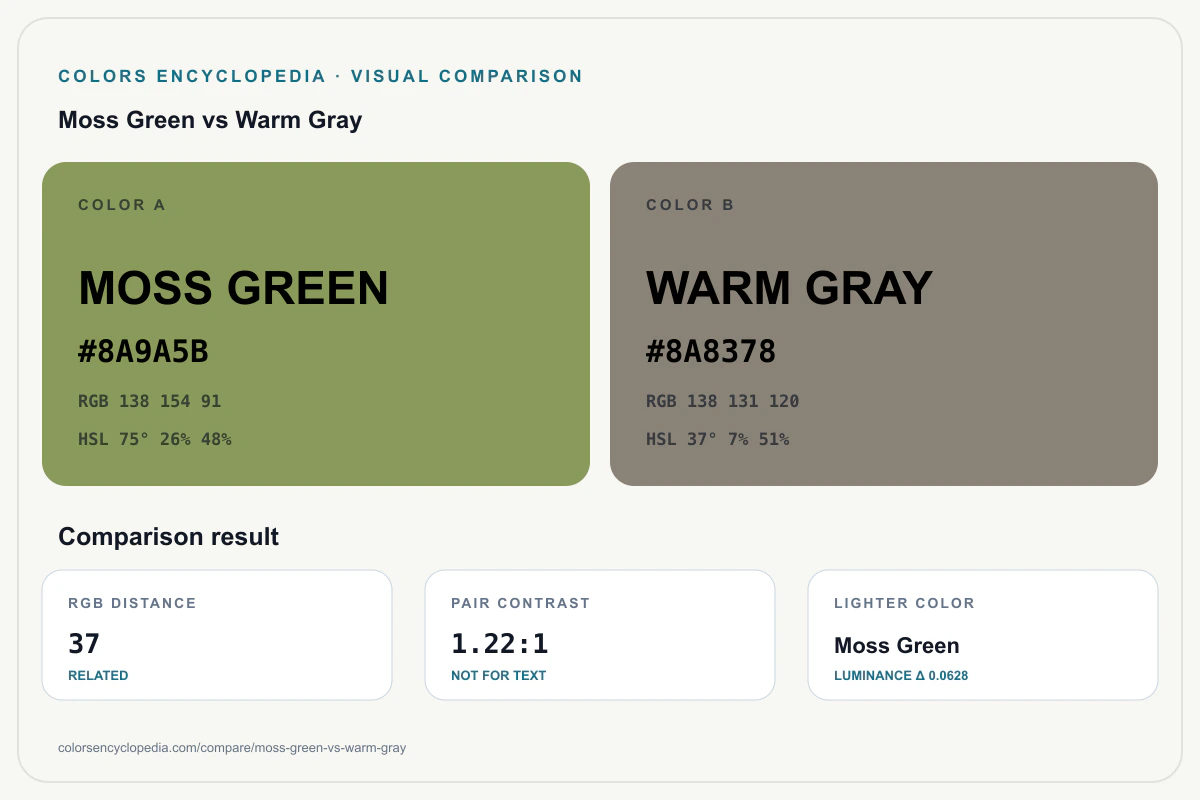
Task: Click the RGB DISTANCE label
Action: coord(132,603)
